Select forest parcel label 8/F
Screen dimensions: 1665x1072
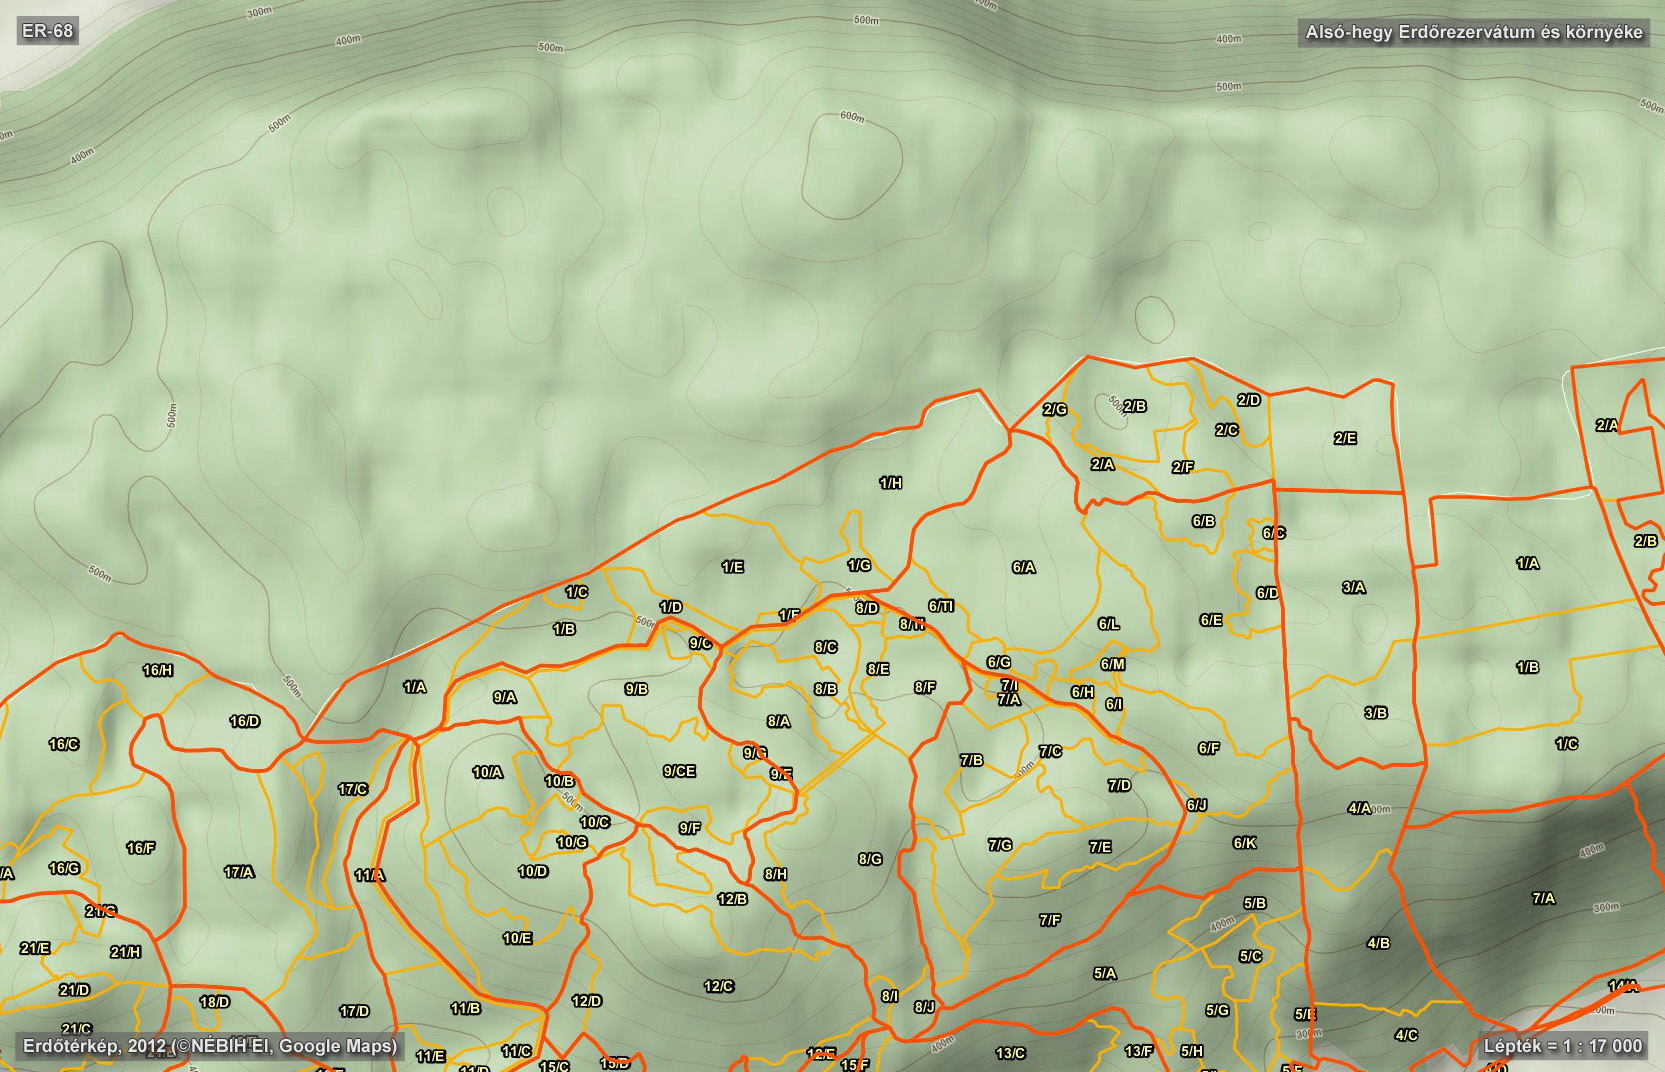point(925,687)
